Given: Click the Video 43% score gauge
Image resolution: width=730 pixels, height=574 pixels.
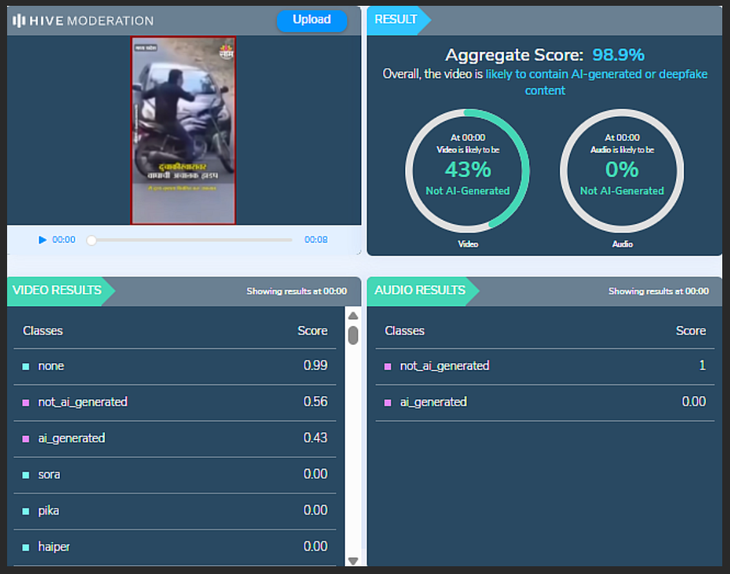Looking at the screenshot, I should point(468,170).
